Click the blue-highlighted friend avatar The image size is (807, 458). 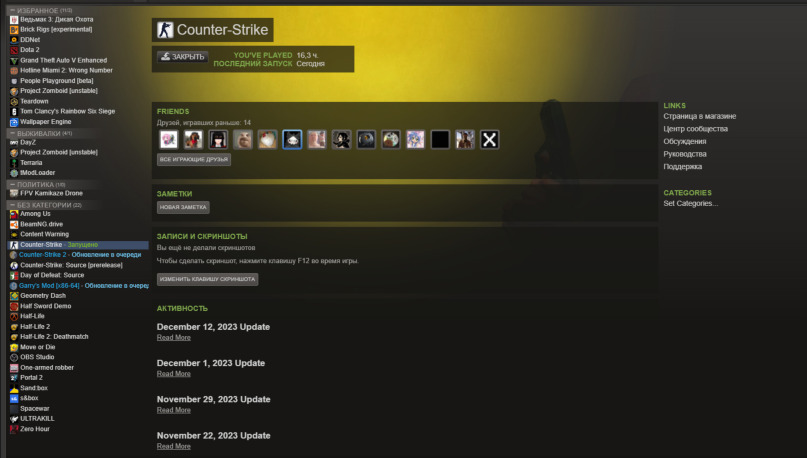[x=292, y=139]
